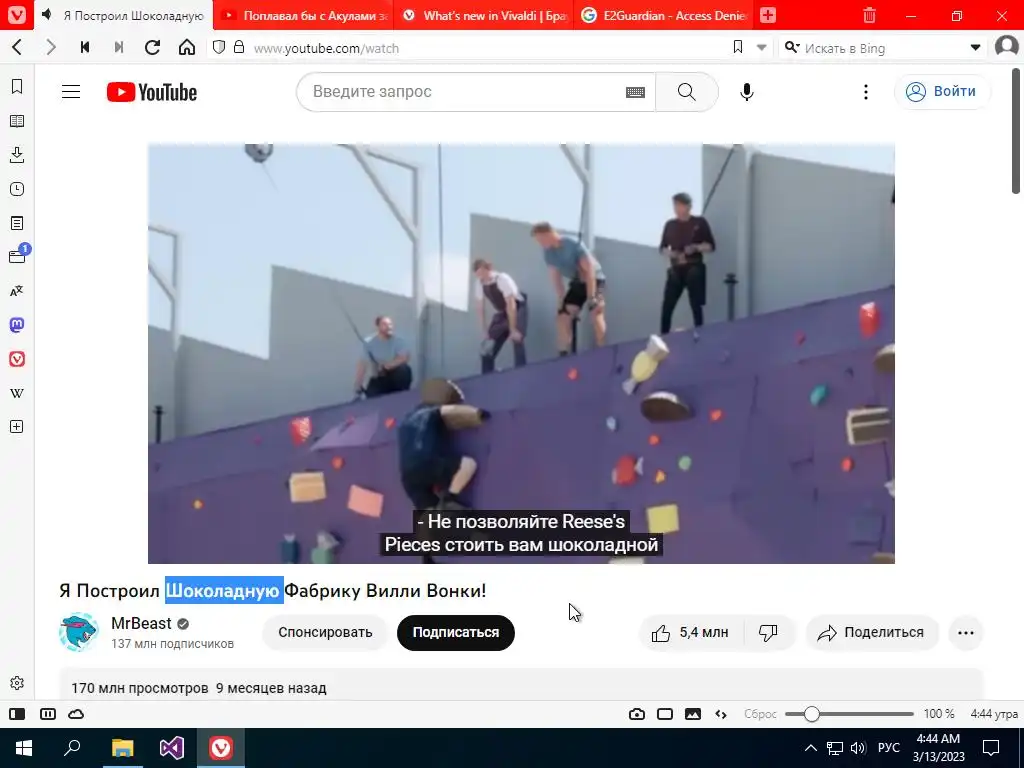Click on the video player
1024x768 pixels.
521,353
